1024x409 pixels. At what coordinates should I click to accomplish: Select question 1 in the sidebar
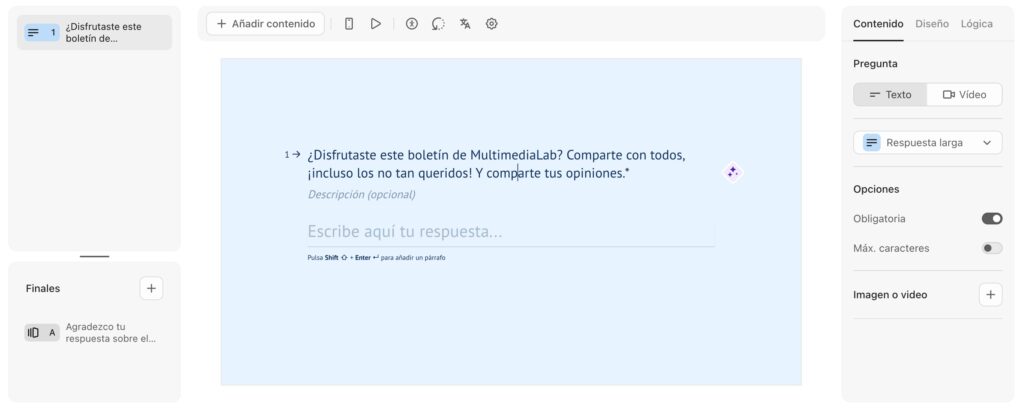click(95, 33)
